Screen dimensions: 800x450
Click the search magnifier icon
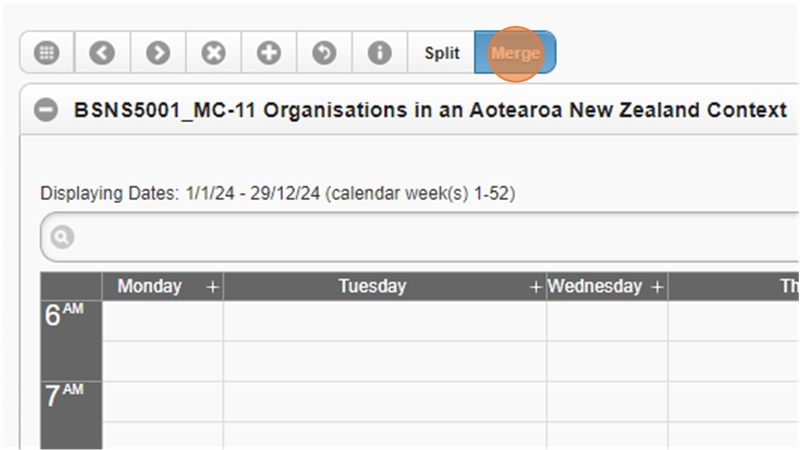pyautogui.click(x=62, y=238)
